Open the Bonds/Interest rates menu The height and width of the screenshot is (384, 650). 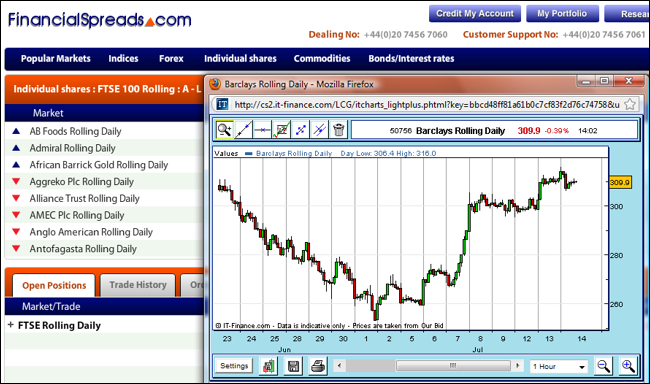point(411,58)
